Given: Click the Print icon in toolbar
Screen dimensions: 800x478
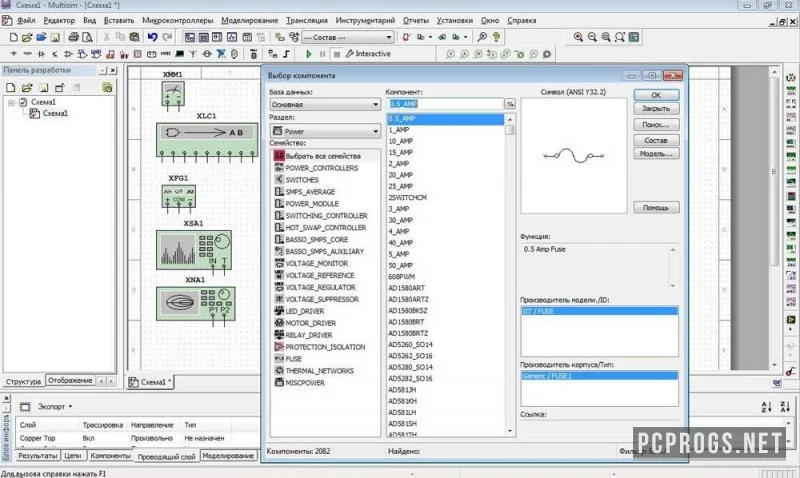Looking at the screenshot, I should click(73, 37).
